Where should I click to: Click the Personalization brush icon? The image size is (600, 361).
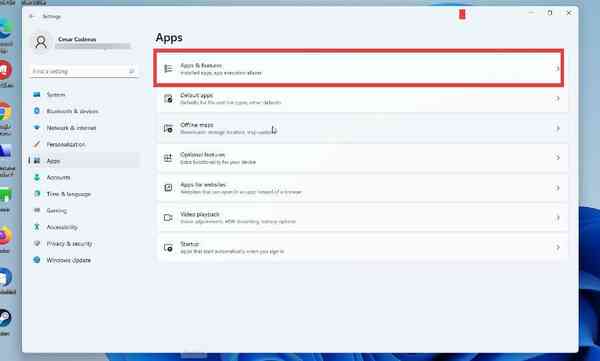point(37,144)
